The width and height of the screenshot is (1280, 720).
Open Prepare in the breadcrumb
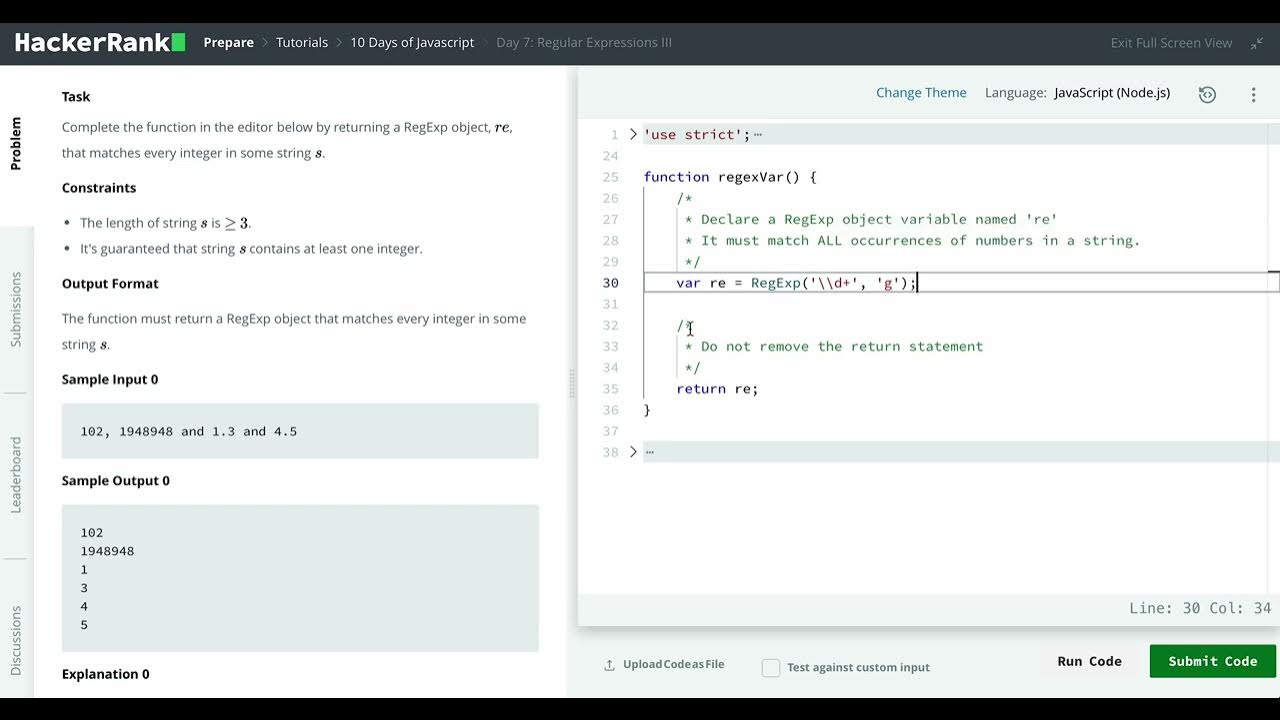228,43
